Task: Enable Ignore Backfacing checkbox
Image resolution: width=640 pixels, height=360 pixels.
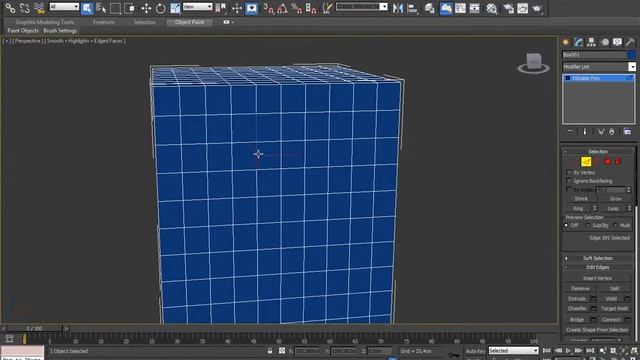Action: pyautogui.click(x=569, y=180)
